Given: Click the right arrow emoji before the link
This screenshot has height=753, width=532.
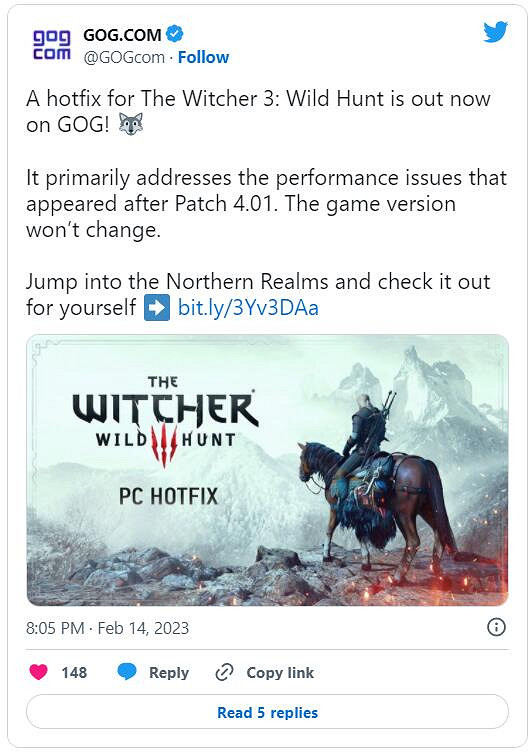Looking at the screenshot, I should pos(157,307).
